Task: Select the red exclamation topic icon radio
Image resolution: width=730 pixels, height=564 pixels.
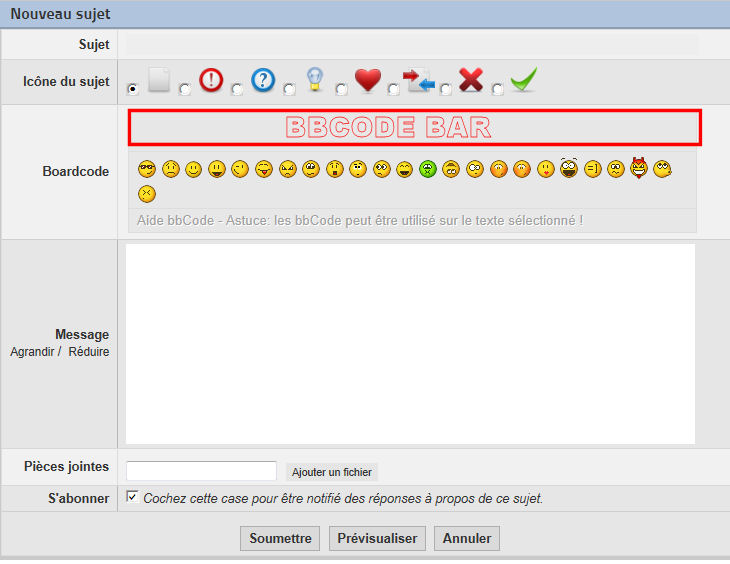Action: point(185,89)
